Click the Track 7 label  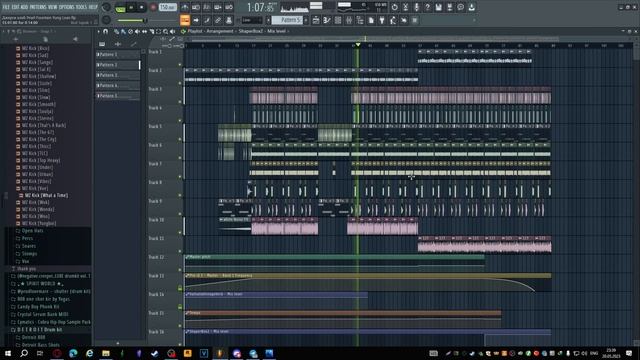(155, 164)
